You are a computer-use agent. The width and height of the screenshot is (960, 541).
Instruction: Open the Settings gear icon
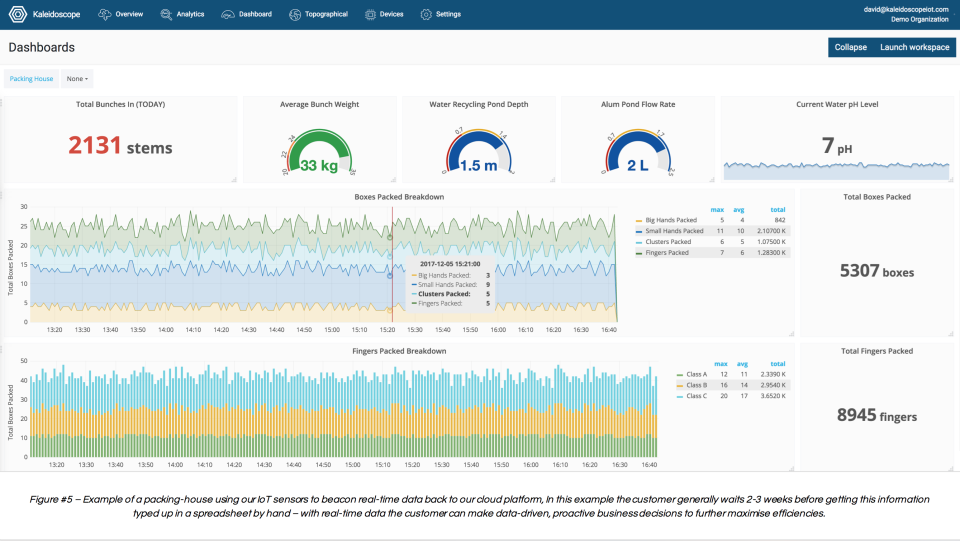pyautogui.click(x=426, y=14)
